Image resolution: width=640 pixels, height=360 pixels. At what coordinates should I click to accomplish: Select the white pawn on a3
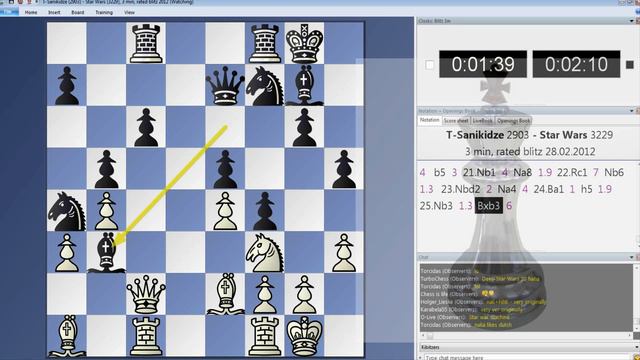click(x=67, y=253)
